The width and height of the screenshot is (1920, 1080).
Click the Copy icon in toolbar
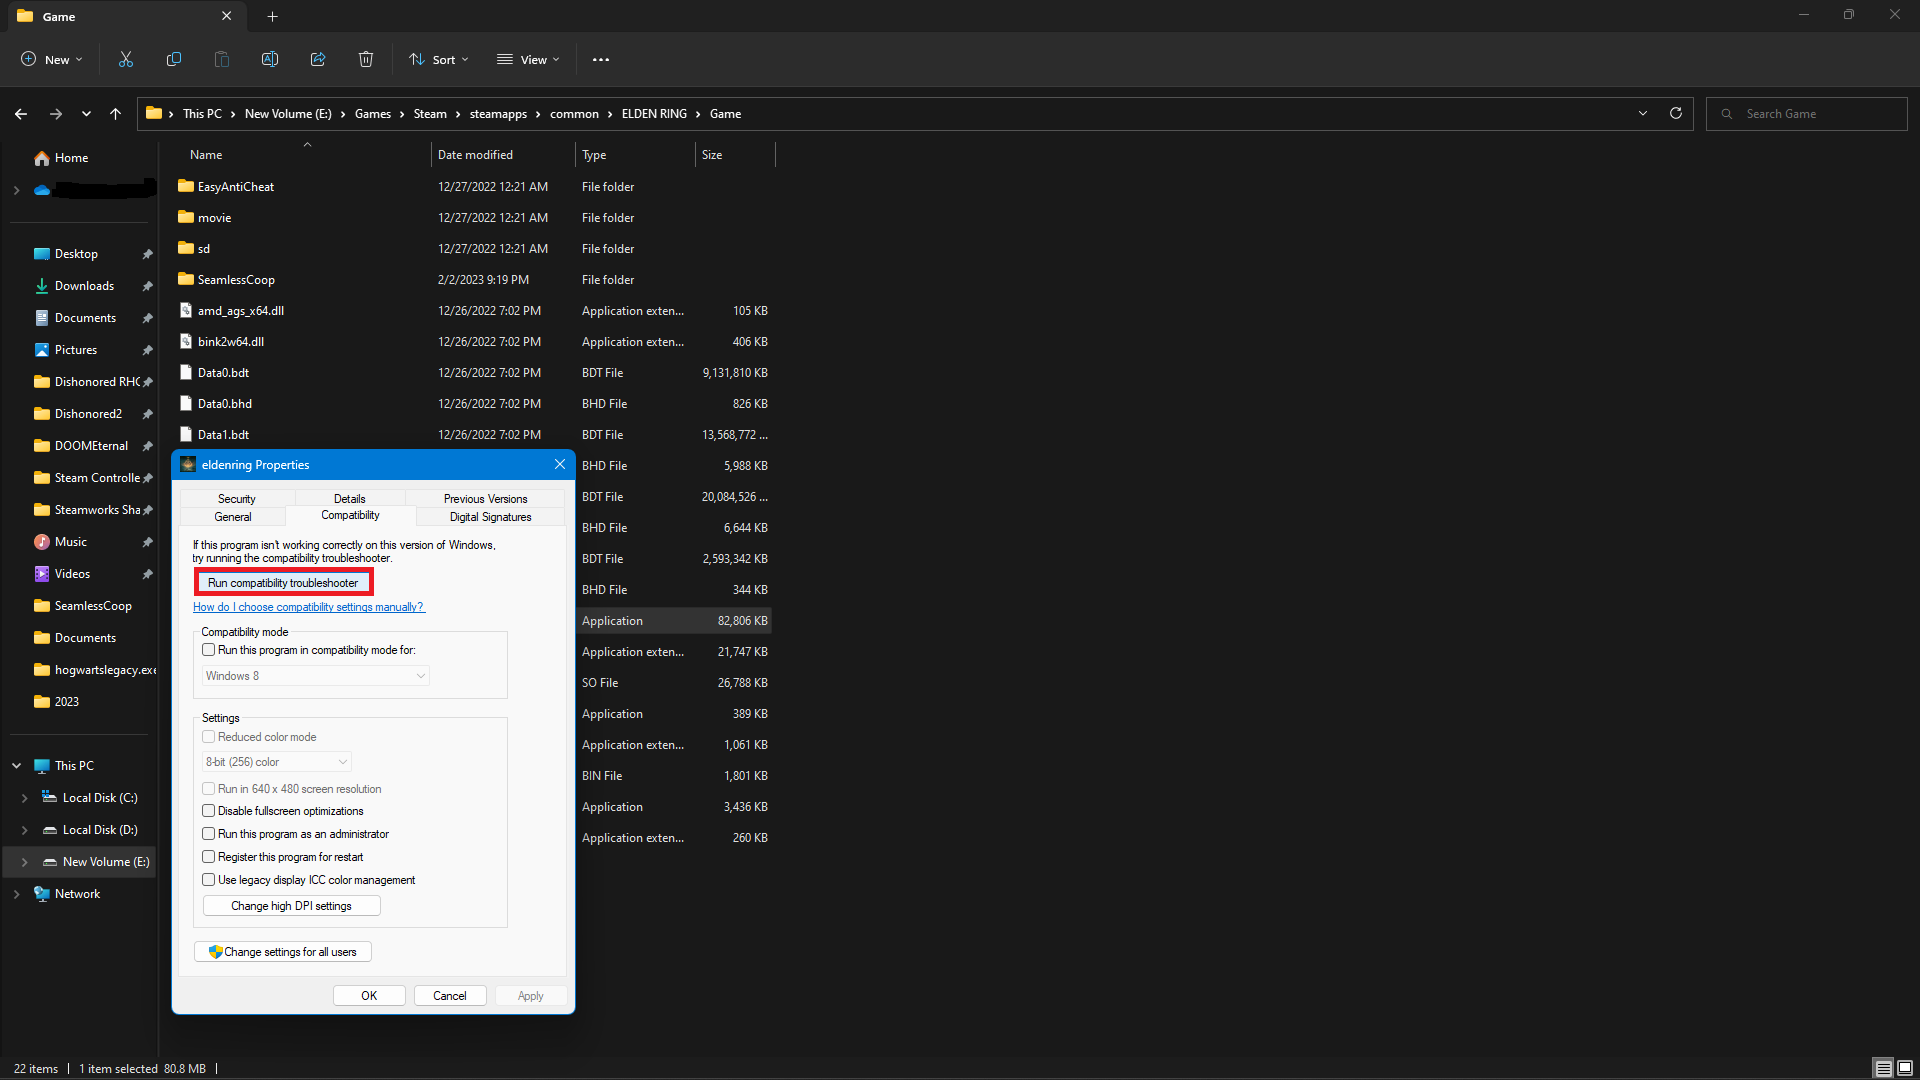[x=174, y=60]
